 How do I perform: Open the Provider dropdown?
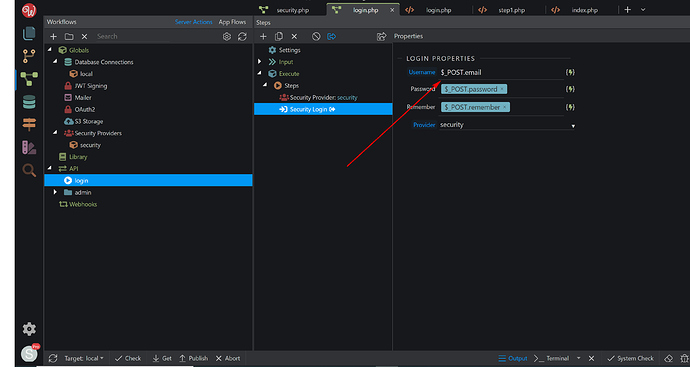point(507,125)
